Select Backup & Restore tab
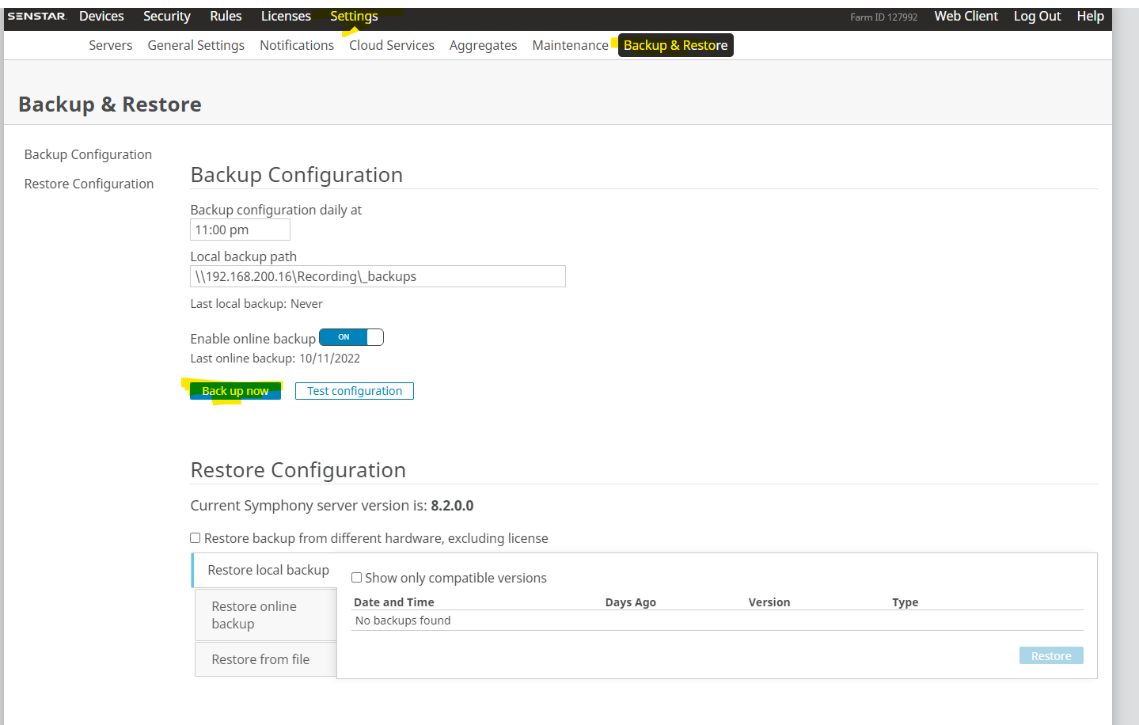The image size is (1139, 725). pos(676,45)
